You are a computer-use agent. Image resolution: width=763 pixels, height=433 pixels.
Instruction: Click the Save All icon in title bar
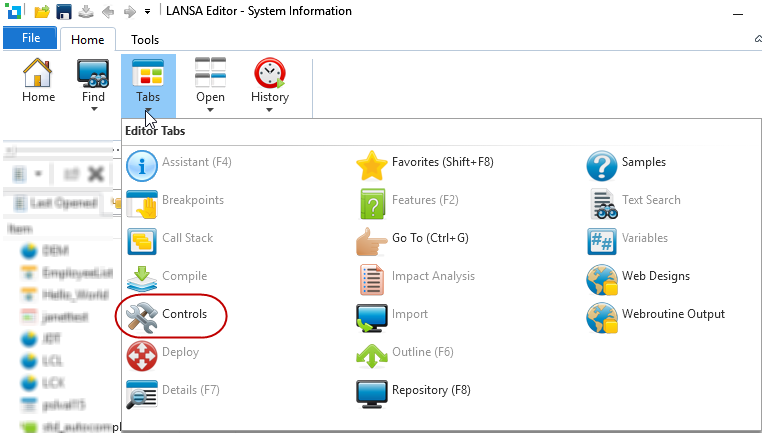[x=86, y=11]
